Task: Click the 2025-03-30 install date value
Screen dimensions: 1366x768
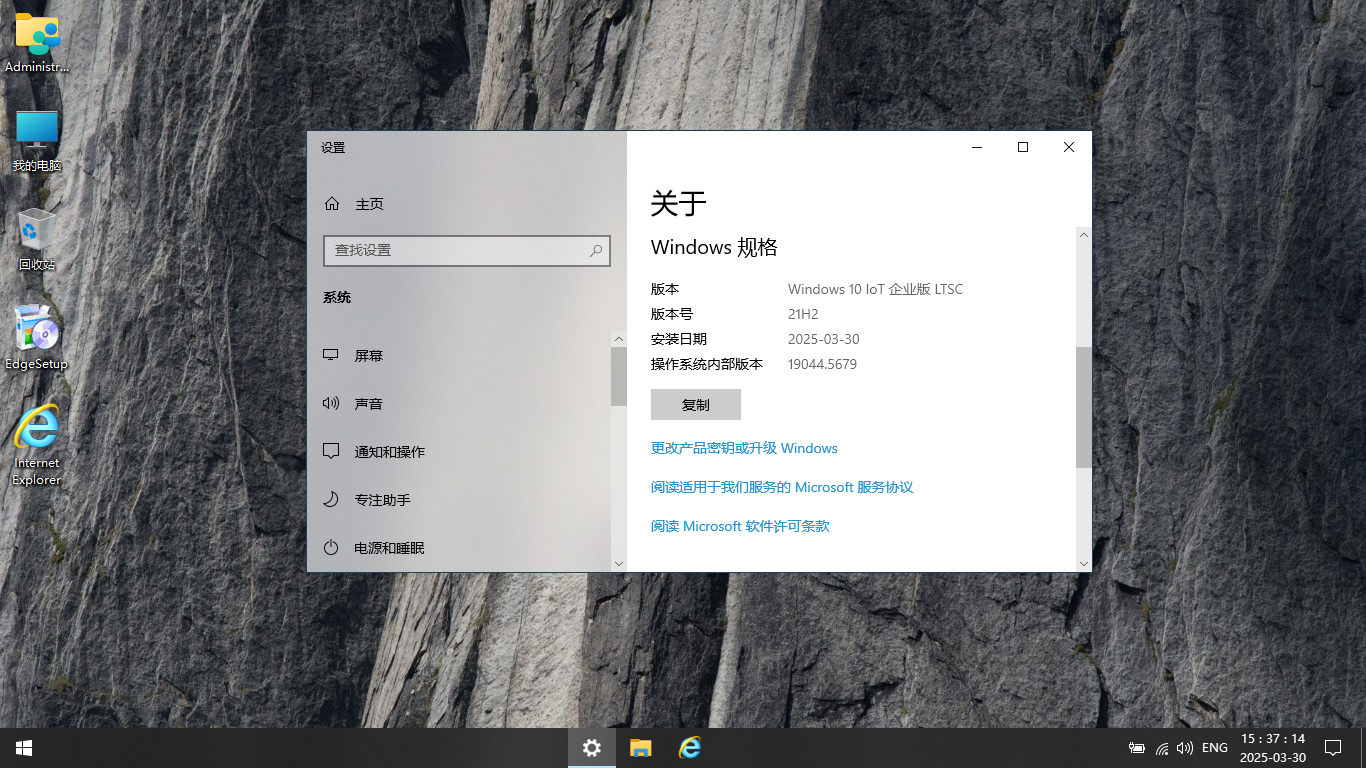Action: tap(823, 339)
